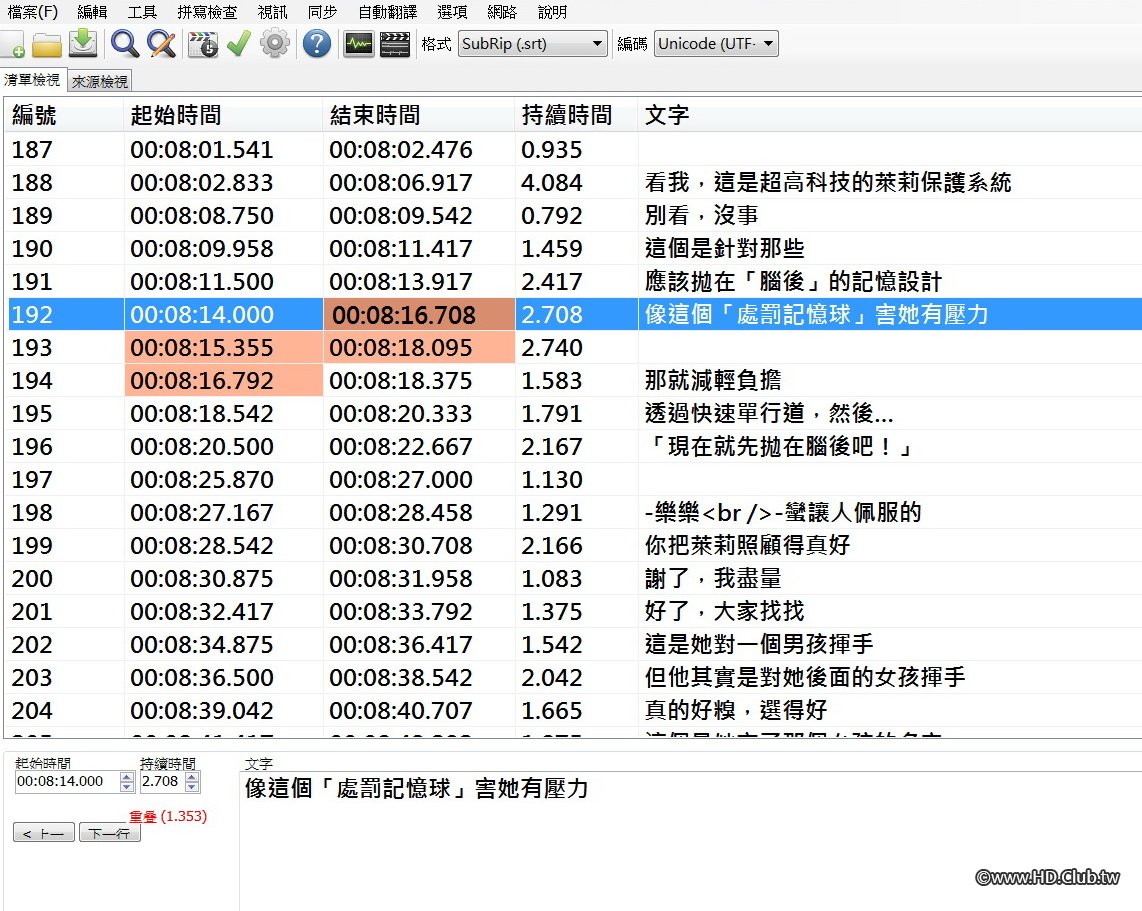The width and height of the screenshot is (1142, 911).
Task: Run the spell check
Action: pyautogui.click(x=238, y=44)
